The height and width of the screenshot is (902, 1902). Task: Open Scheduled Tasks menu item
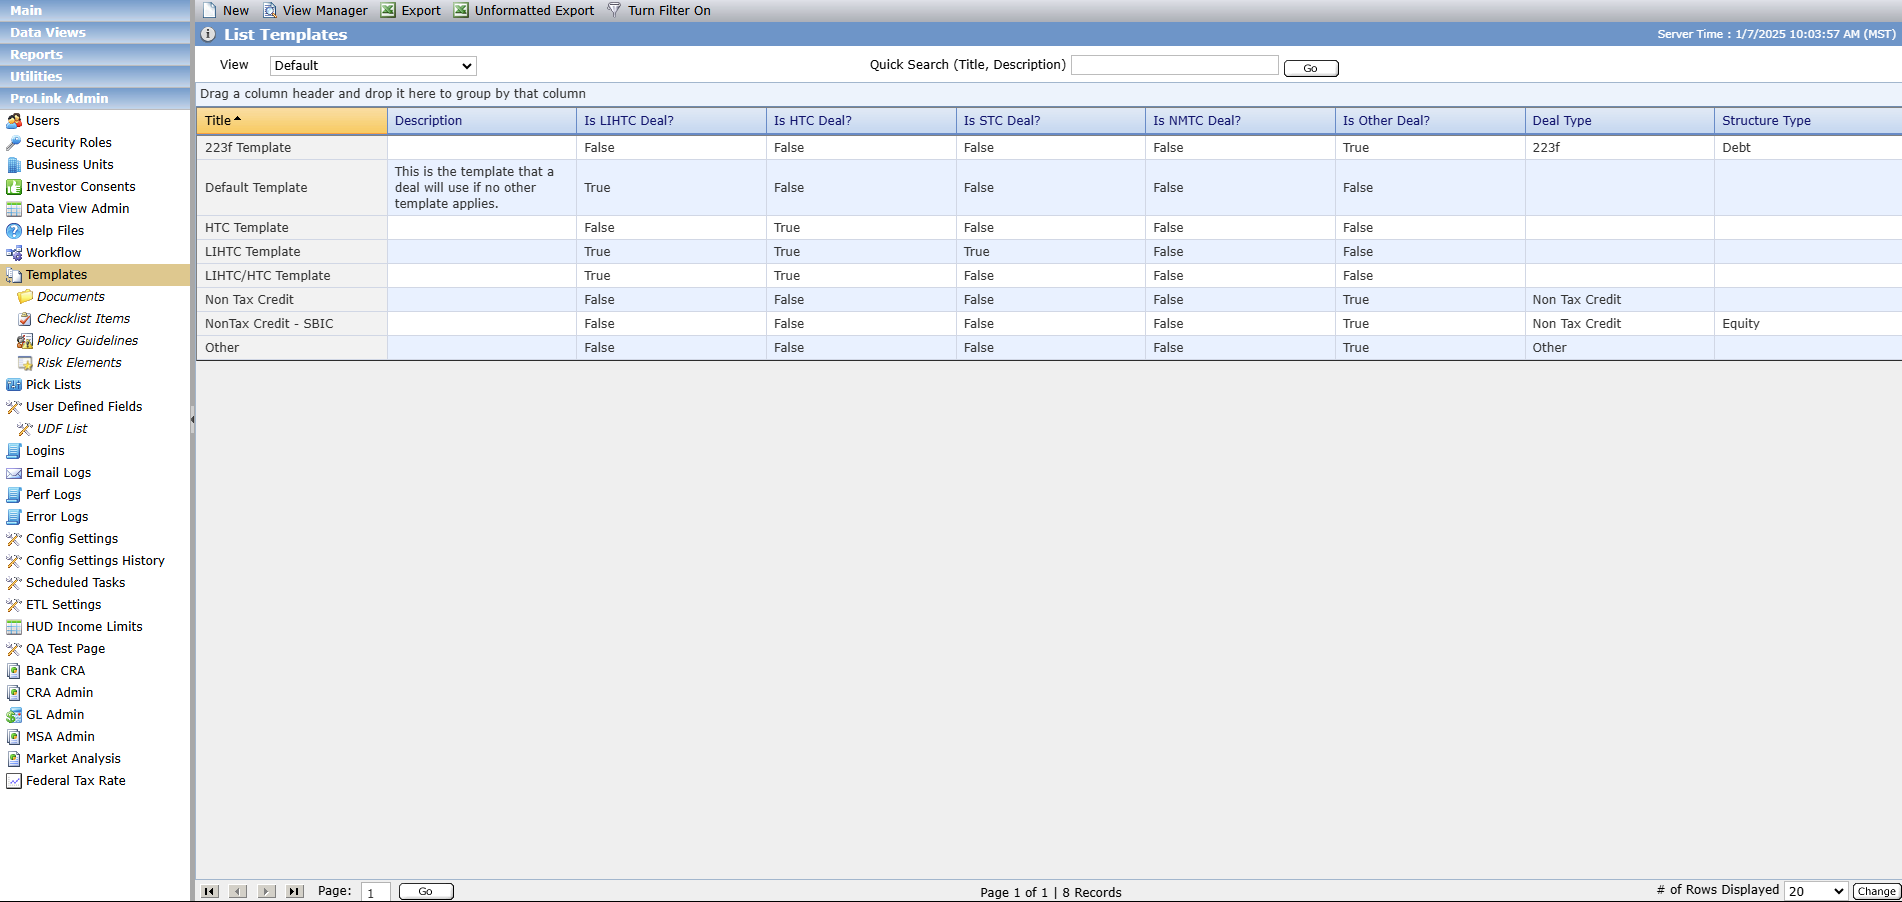tap(76, 583)
